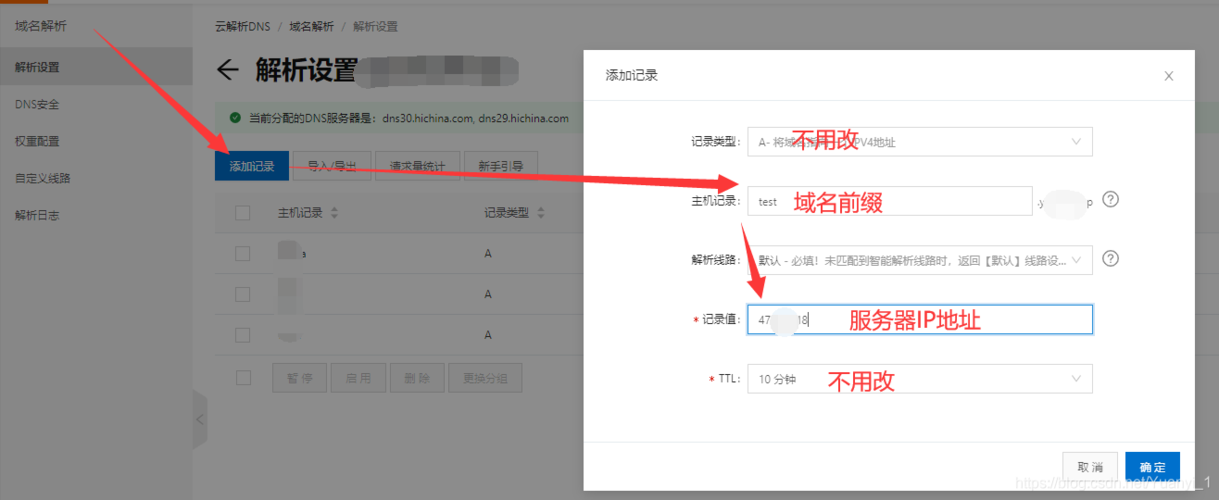This screenshot has height=500, width=1219.
Task: Click the back arrow next to 解析设置
Action: (x=228, y=69)
